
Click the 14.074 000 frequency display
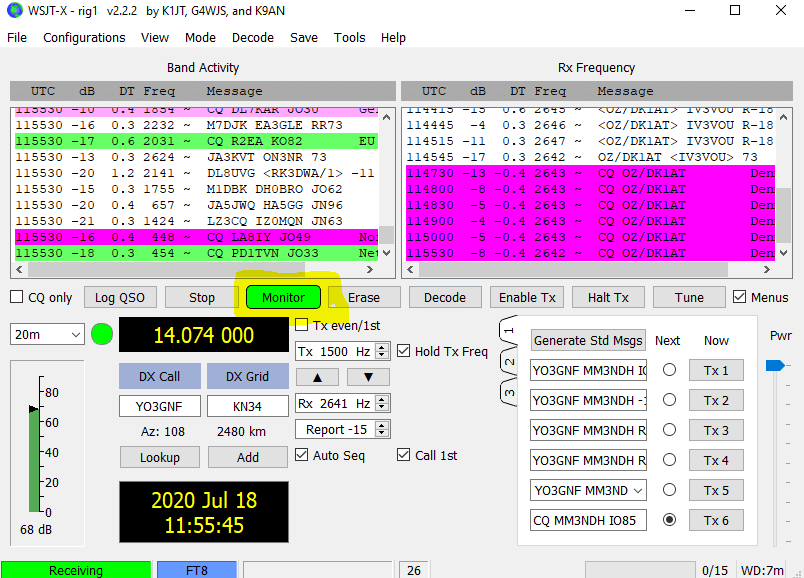tap(204, 335)
